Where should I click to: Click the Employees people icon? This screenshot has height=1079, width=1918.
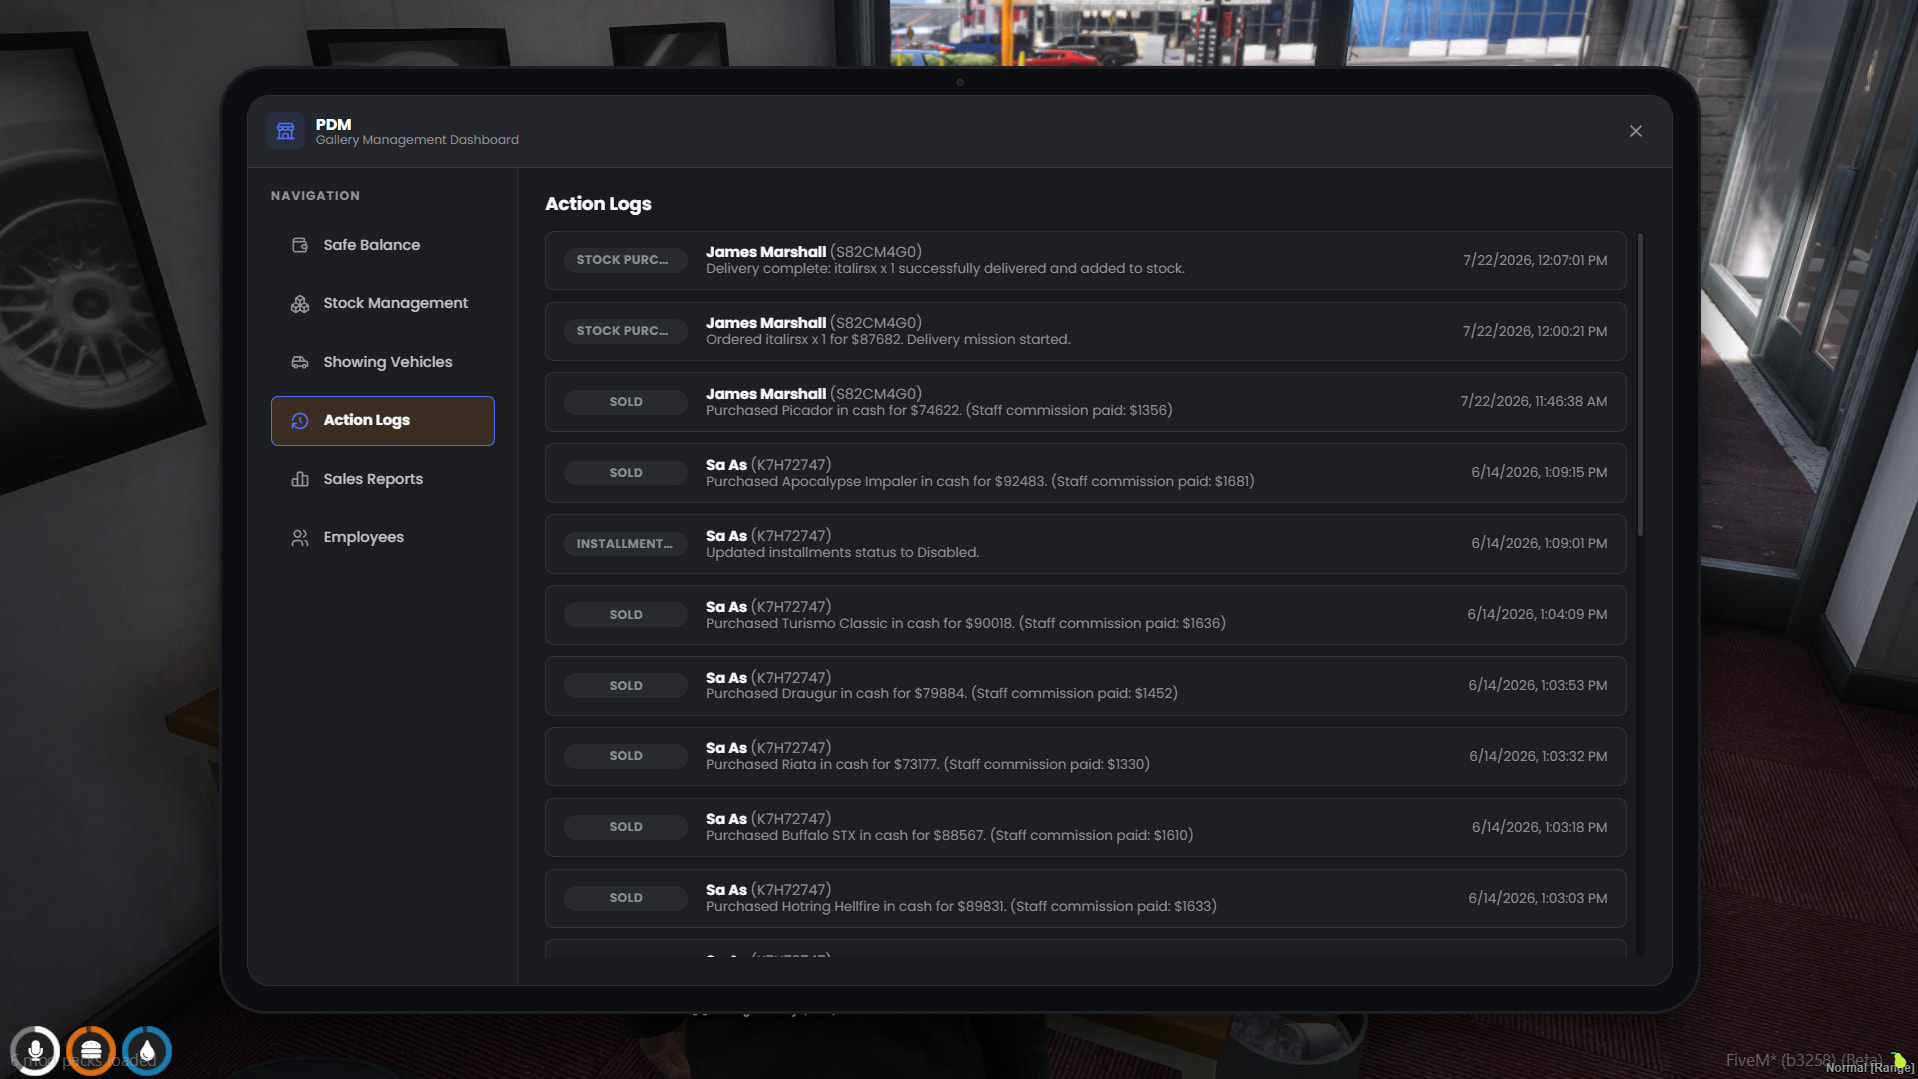click(299, 538)
